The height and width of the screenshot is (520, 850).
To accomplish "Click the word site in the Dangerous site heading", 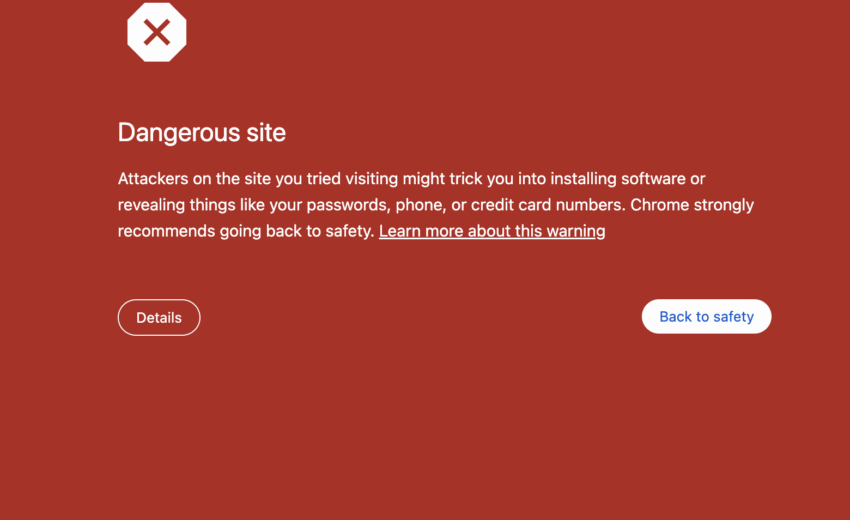I will pos(266,132).
